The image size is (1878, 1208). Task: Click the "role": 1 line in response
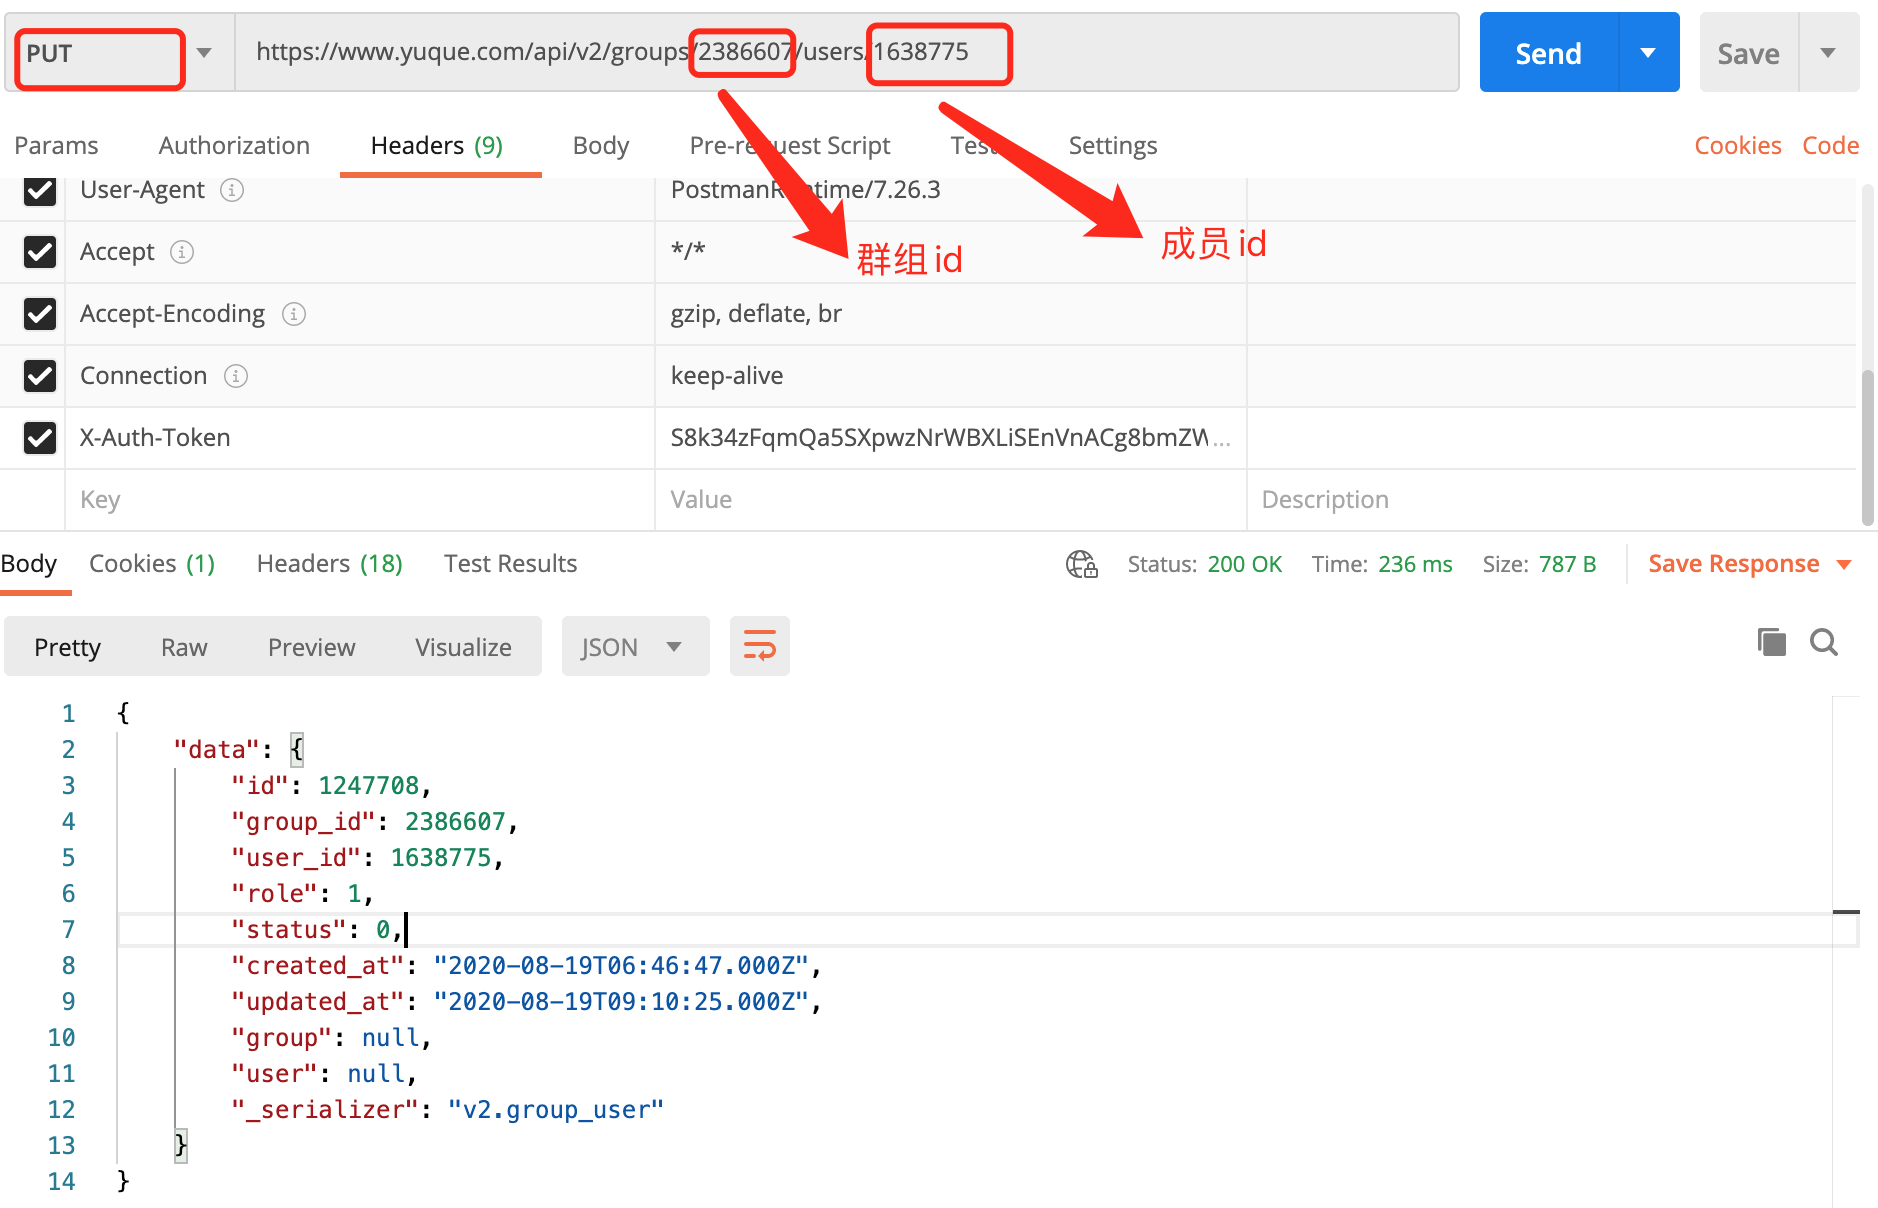(x=302, y=894)
